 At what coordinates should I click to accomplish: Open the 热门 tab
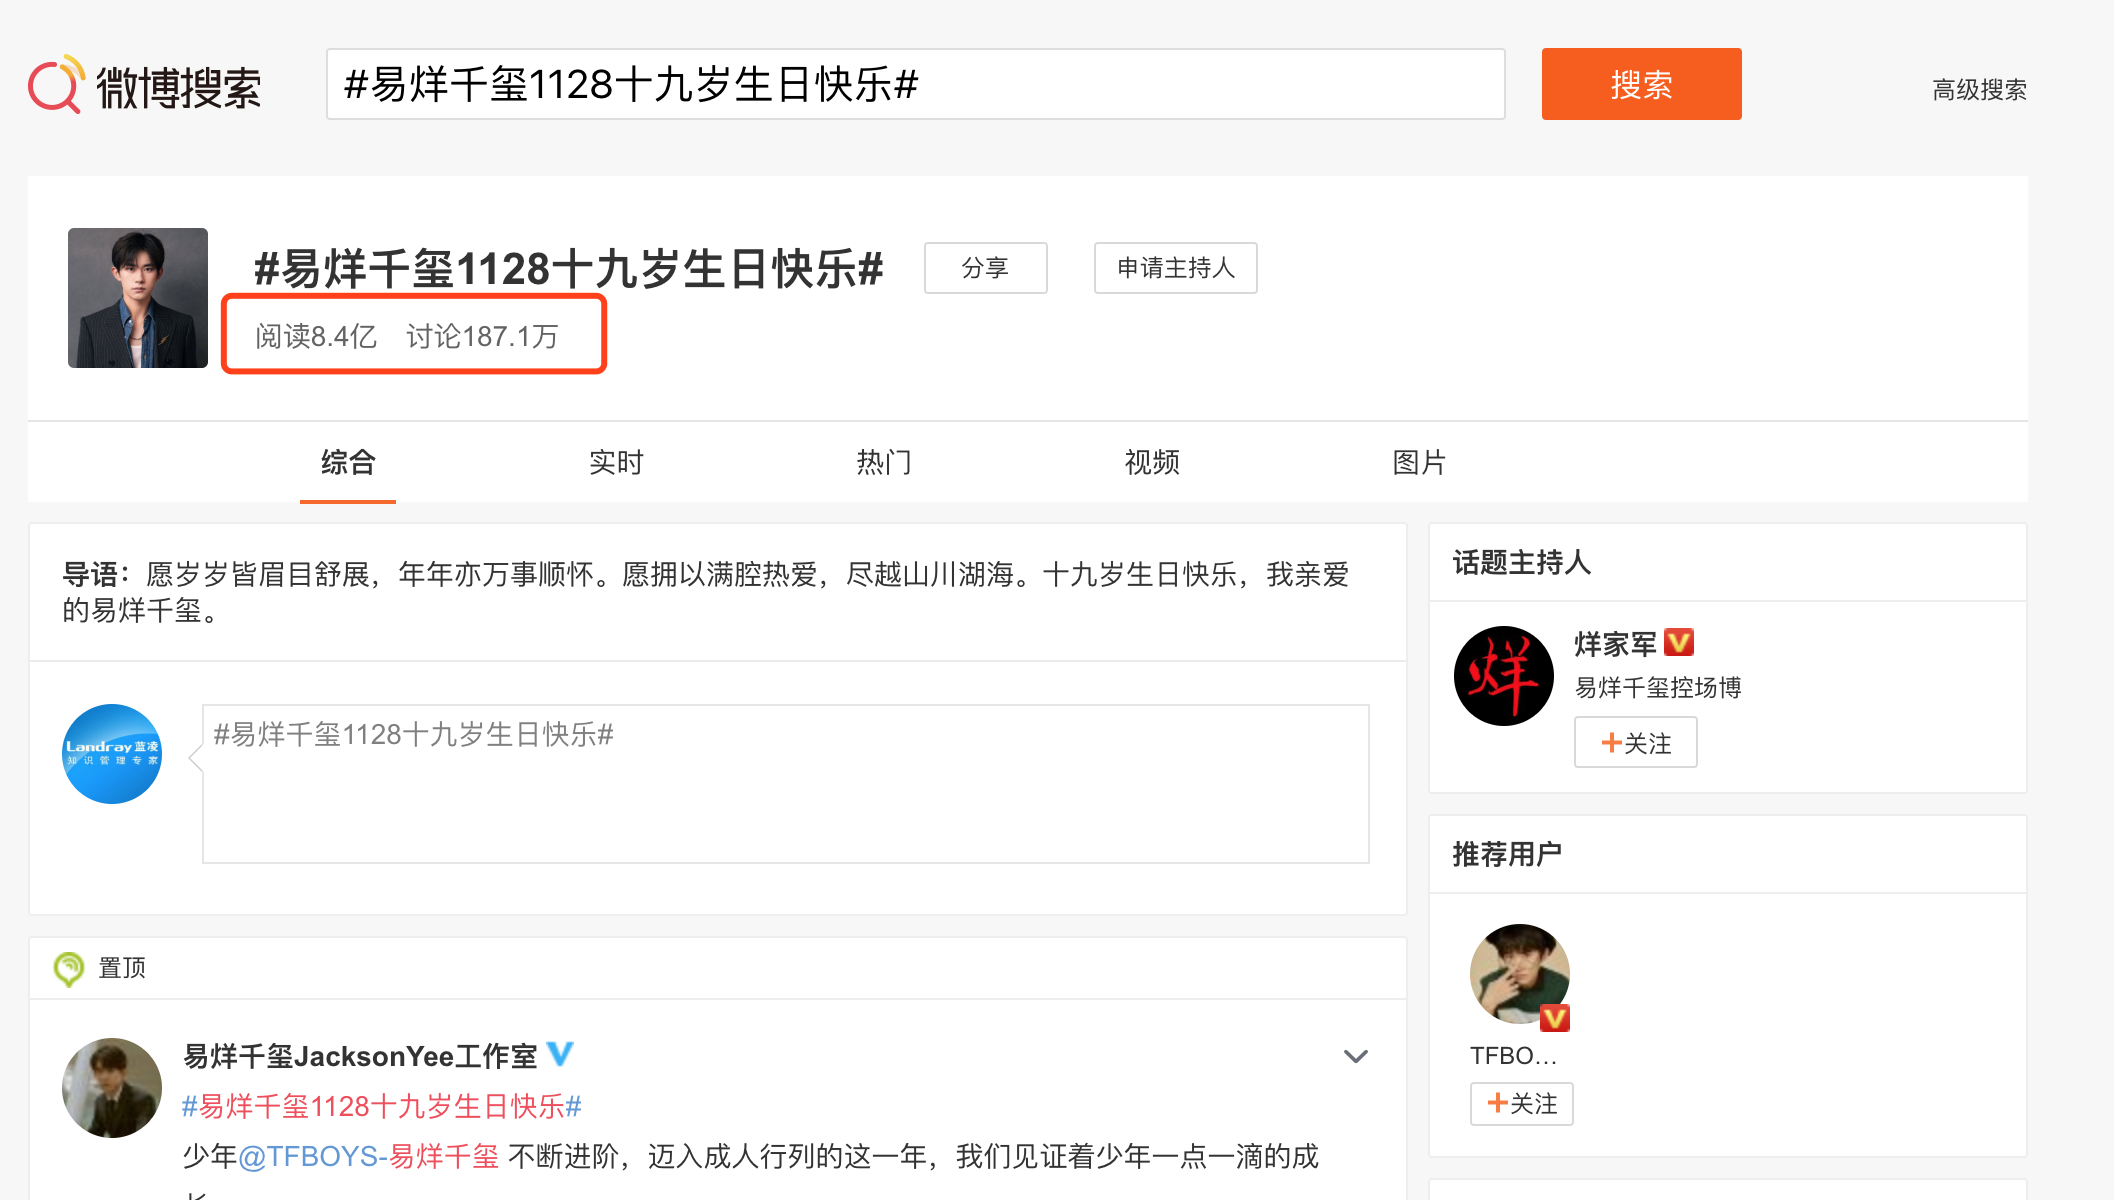click(x=884, y=462)
